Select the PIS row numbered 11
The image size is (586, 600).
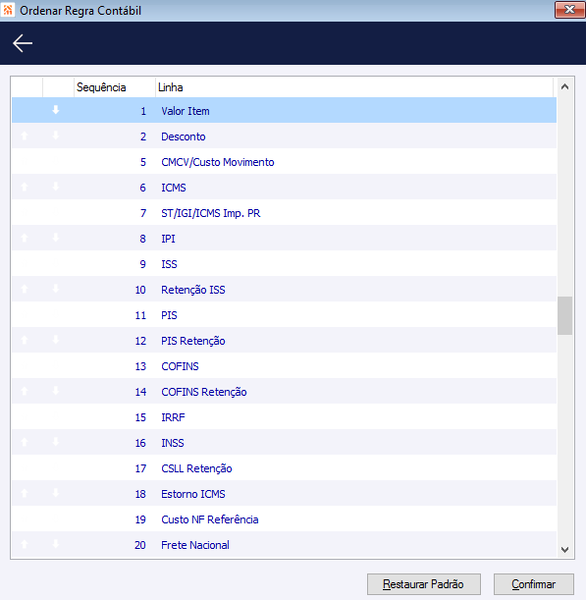[x=284, y=315]
